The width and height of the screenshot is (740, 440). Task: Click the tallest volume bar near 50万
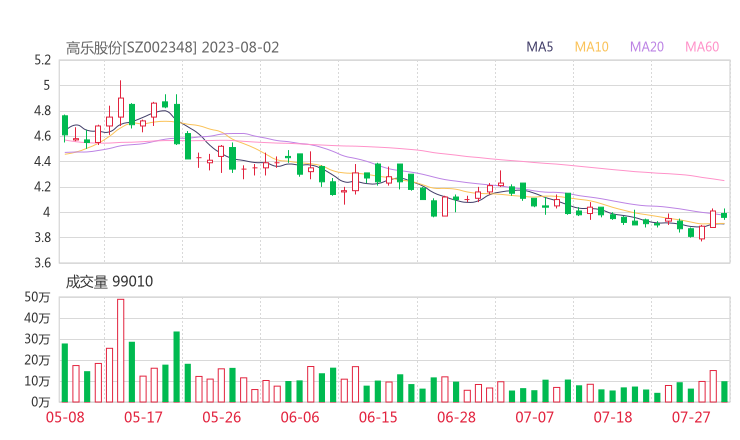pos(121,351)
